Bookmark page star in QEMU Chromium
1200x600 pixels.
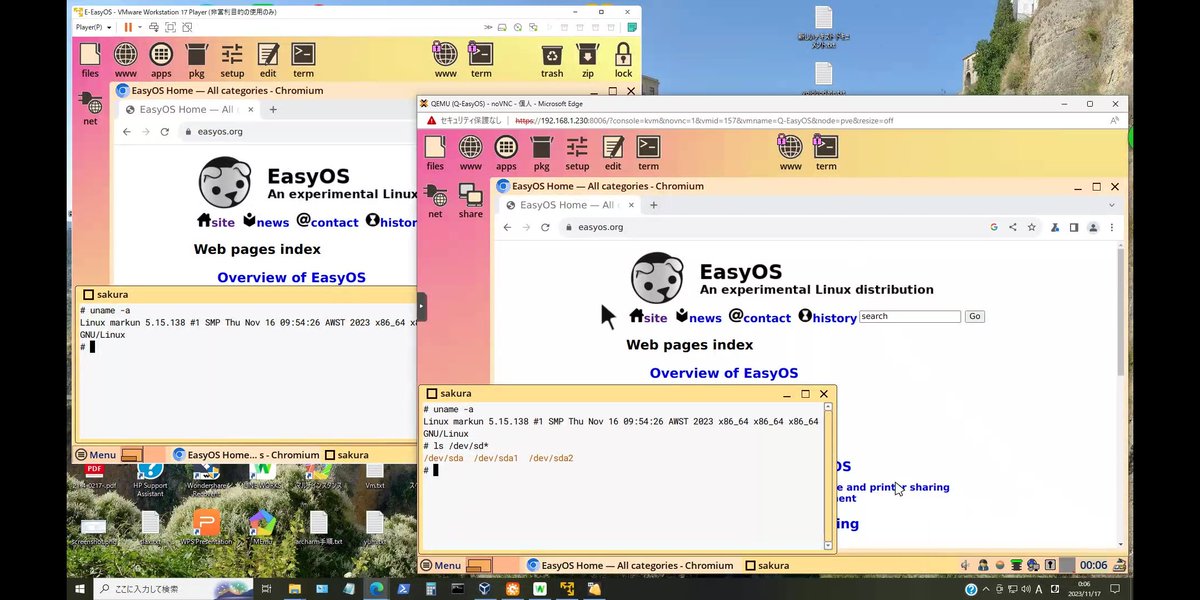coord(1033,227)
